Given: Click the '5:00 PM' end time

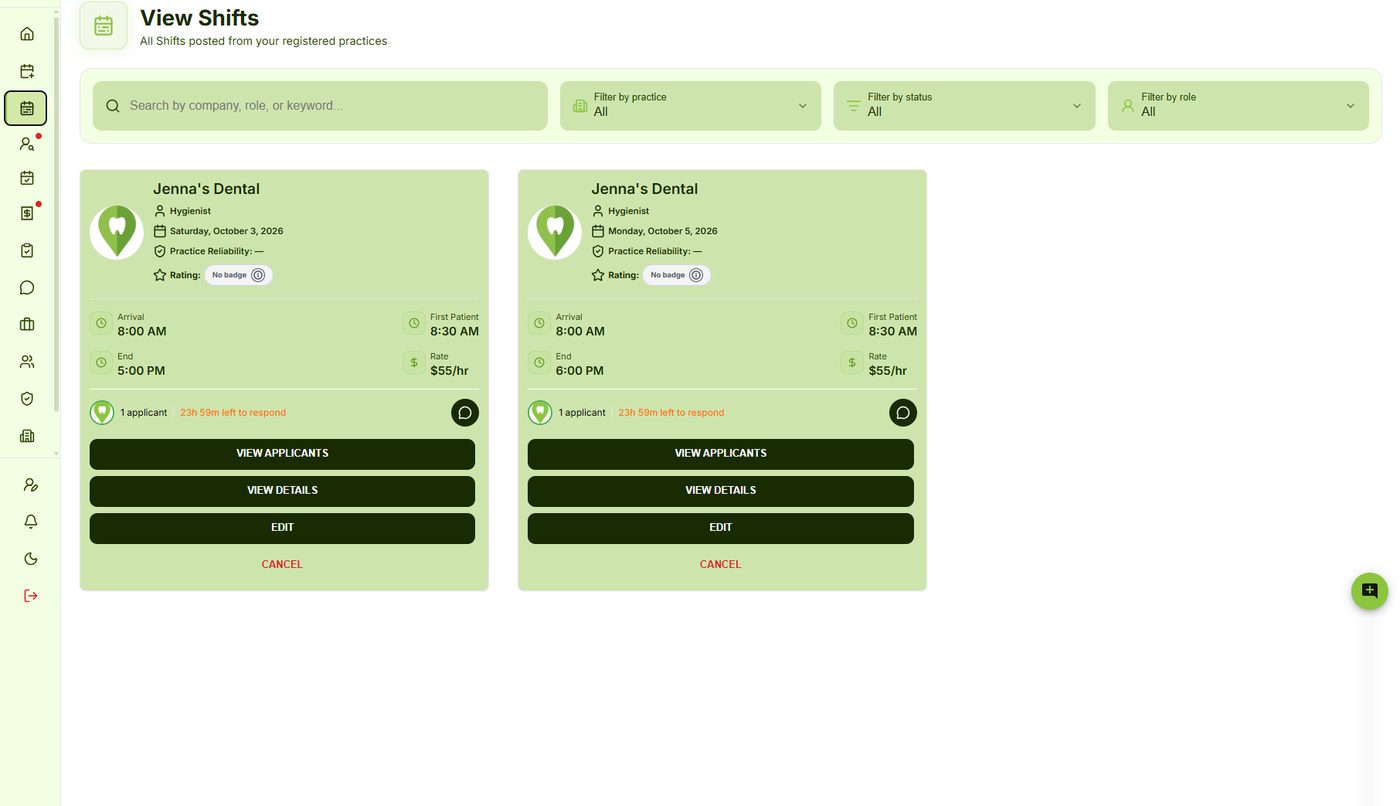Looking at the screenshot, I should (x=141, y=371).
